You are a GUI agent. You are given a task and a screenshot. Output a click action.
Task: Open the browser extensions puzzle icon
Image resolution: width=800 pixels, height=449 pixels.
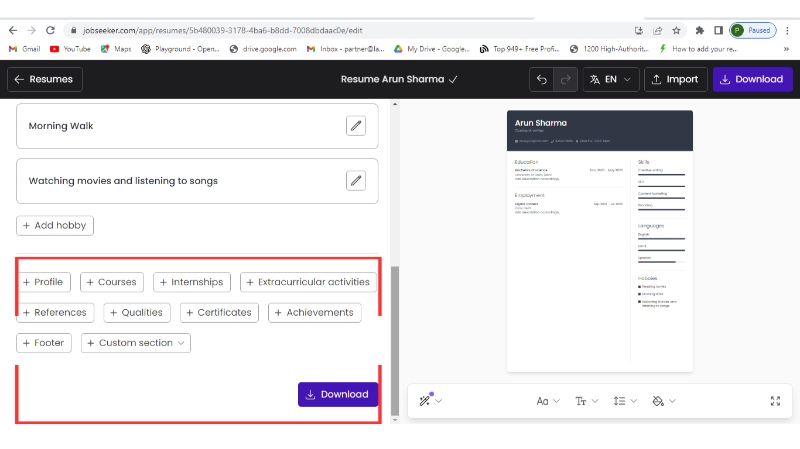[x=698, y=30]
